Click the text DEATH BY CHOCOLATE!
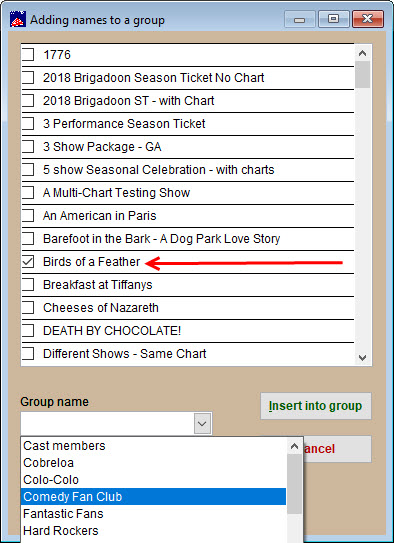Screen dimensions: 394x543 (112, 331)
